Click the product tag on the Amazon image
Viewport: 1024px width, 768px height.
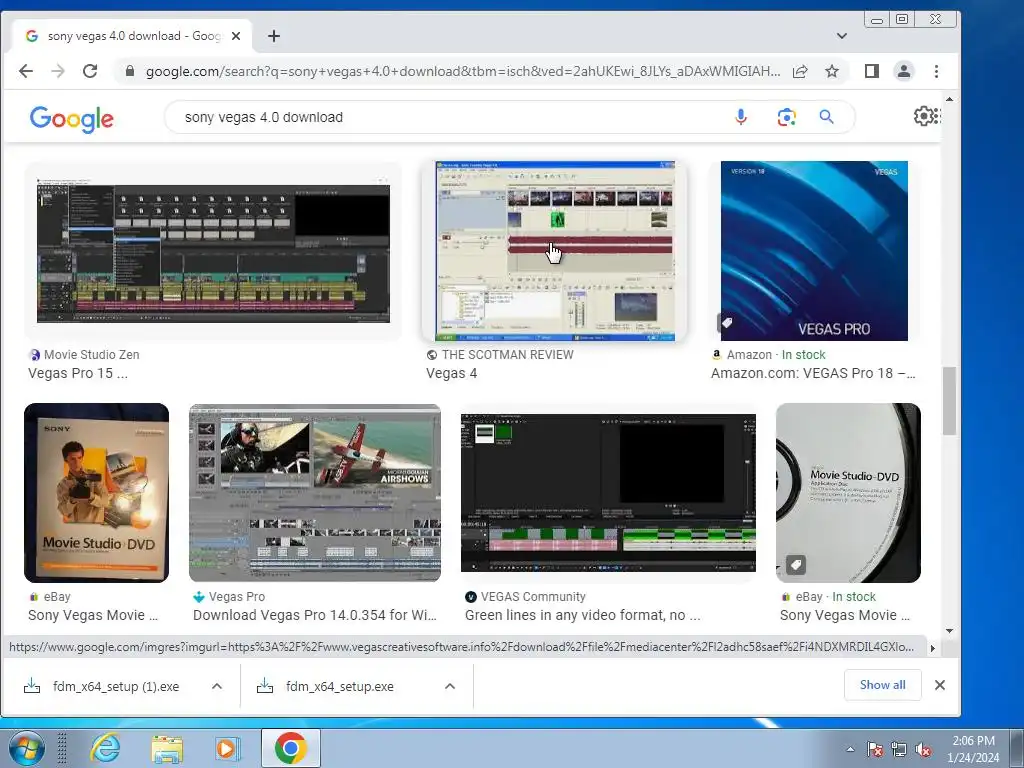(727, 322)
